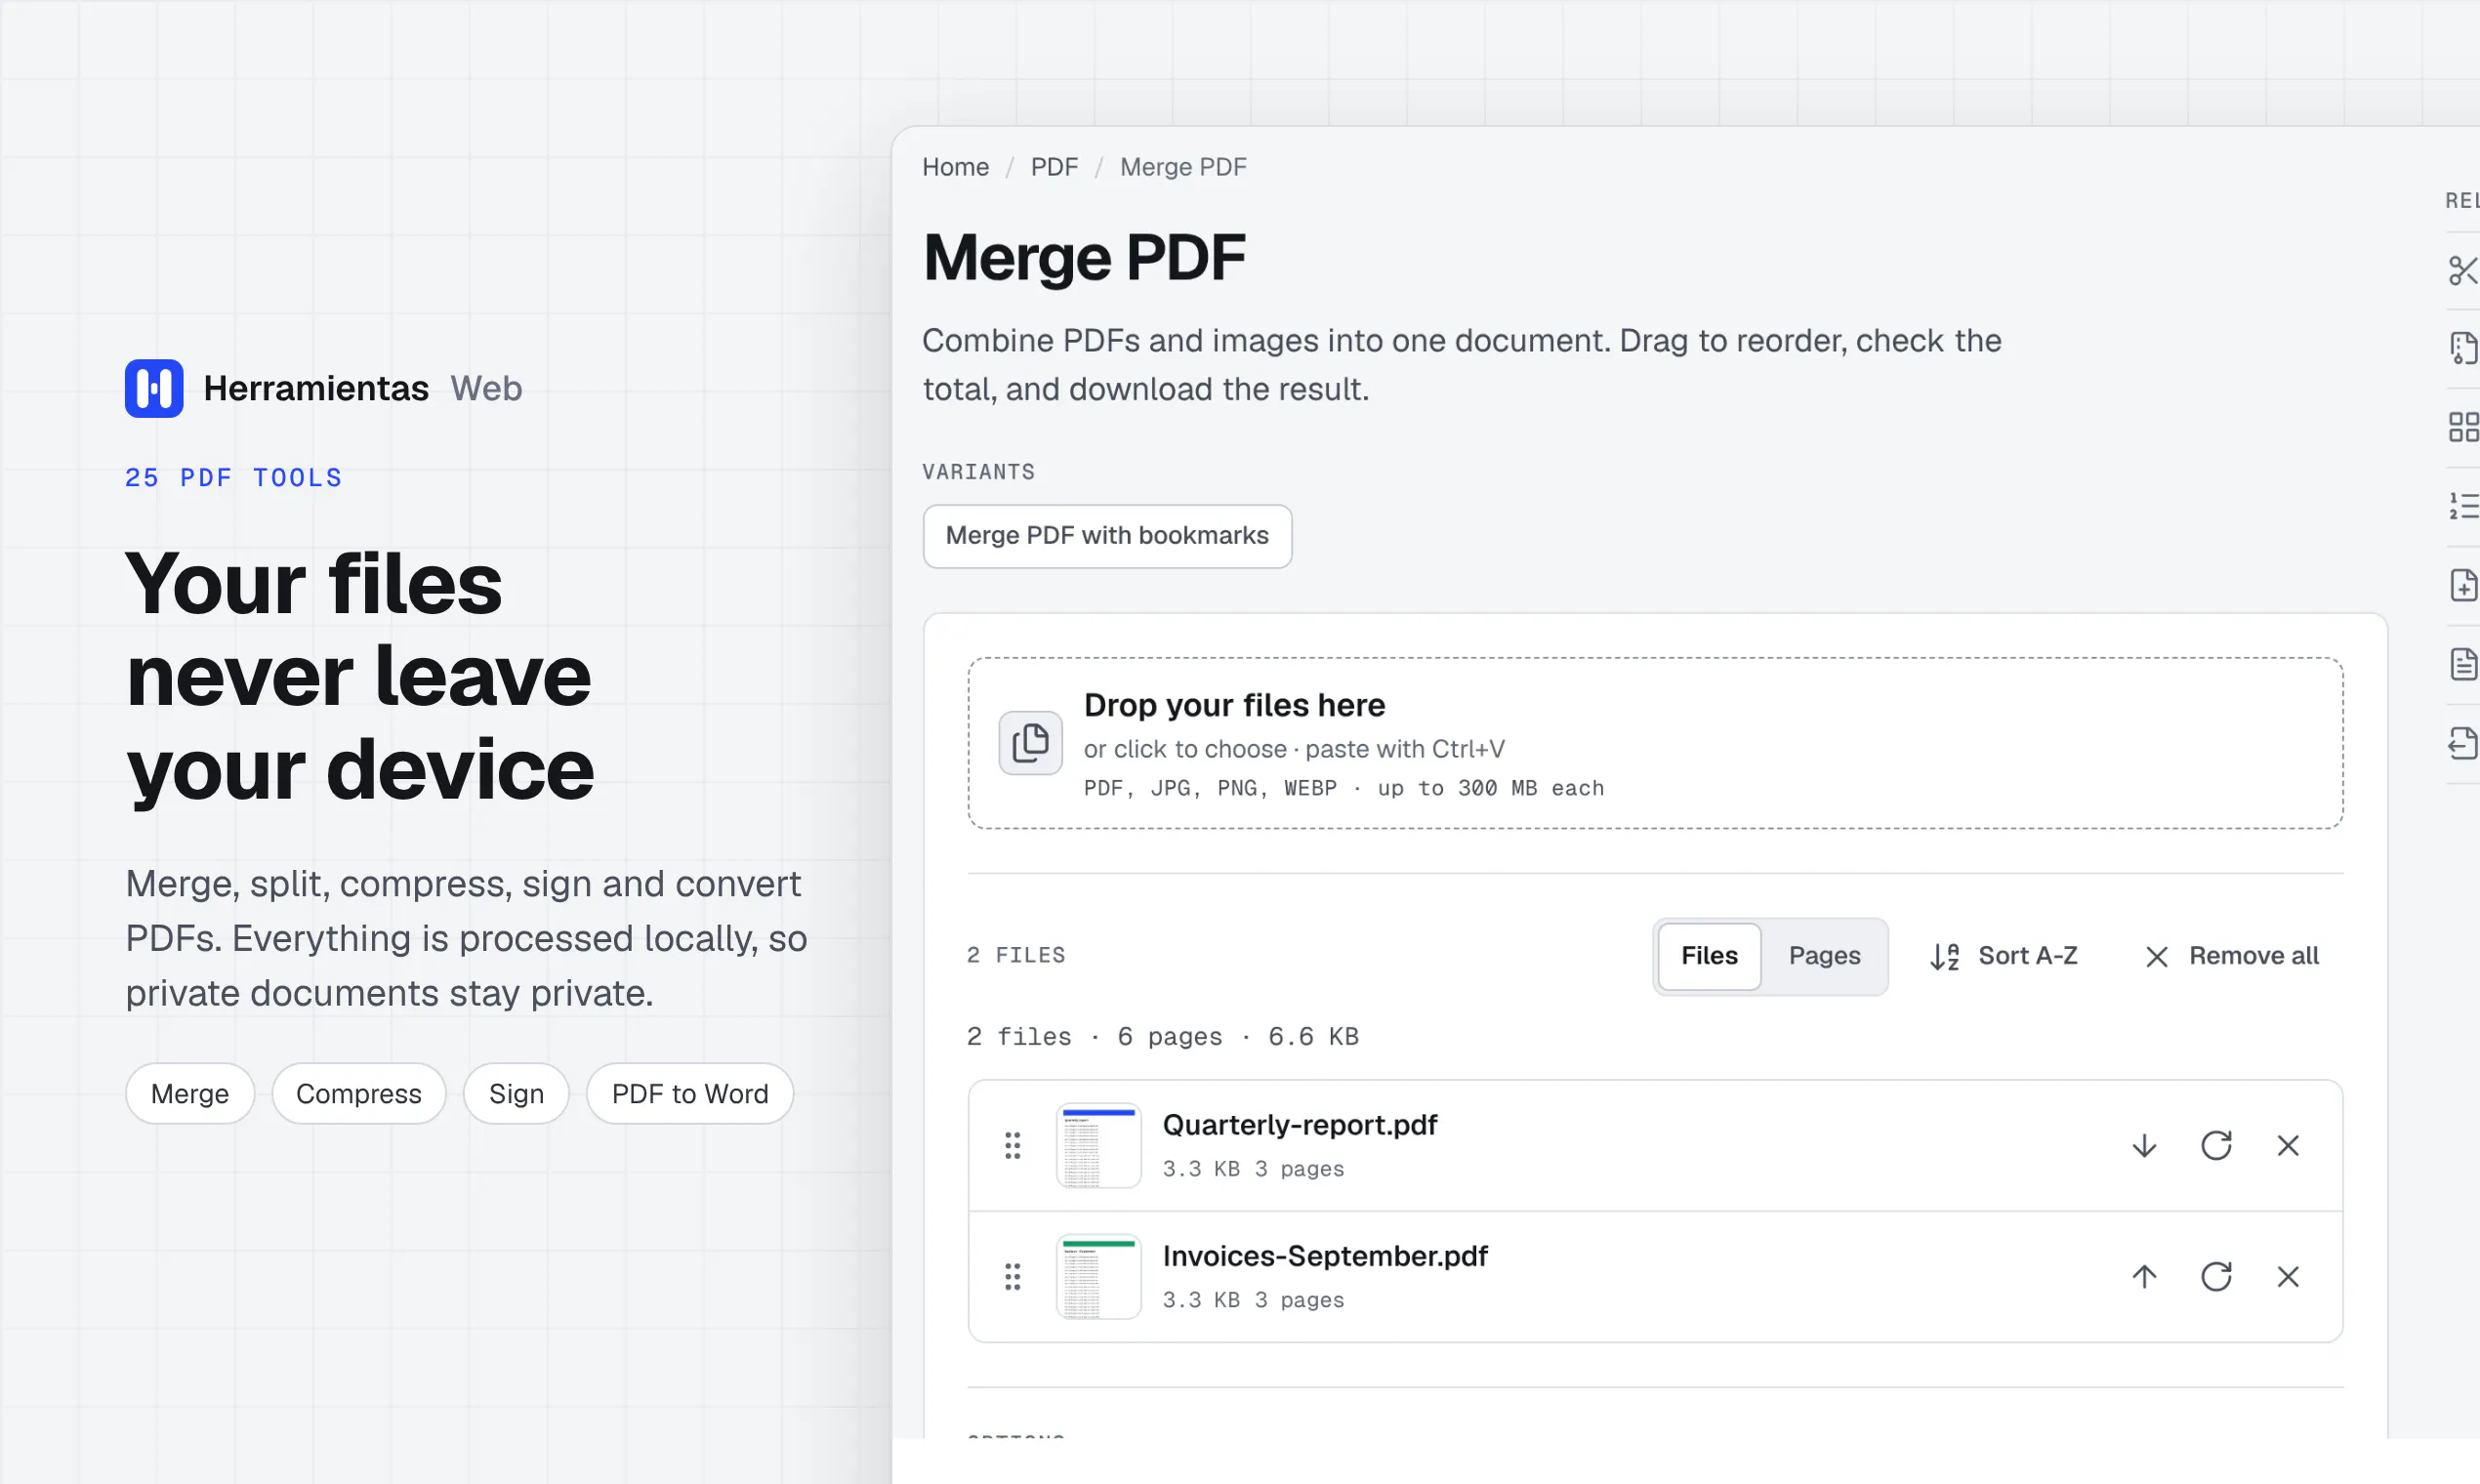Open the file-with-left-arrow tool in sidebar
The height and width of the screenshot is (1484, 2480).
[2463, 743]
